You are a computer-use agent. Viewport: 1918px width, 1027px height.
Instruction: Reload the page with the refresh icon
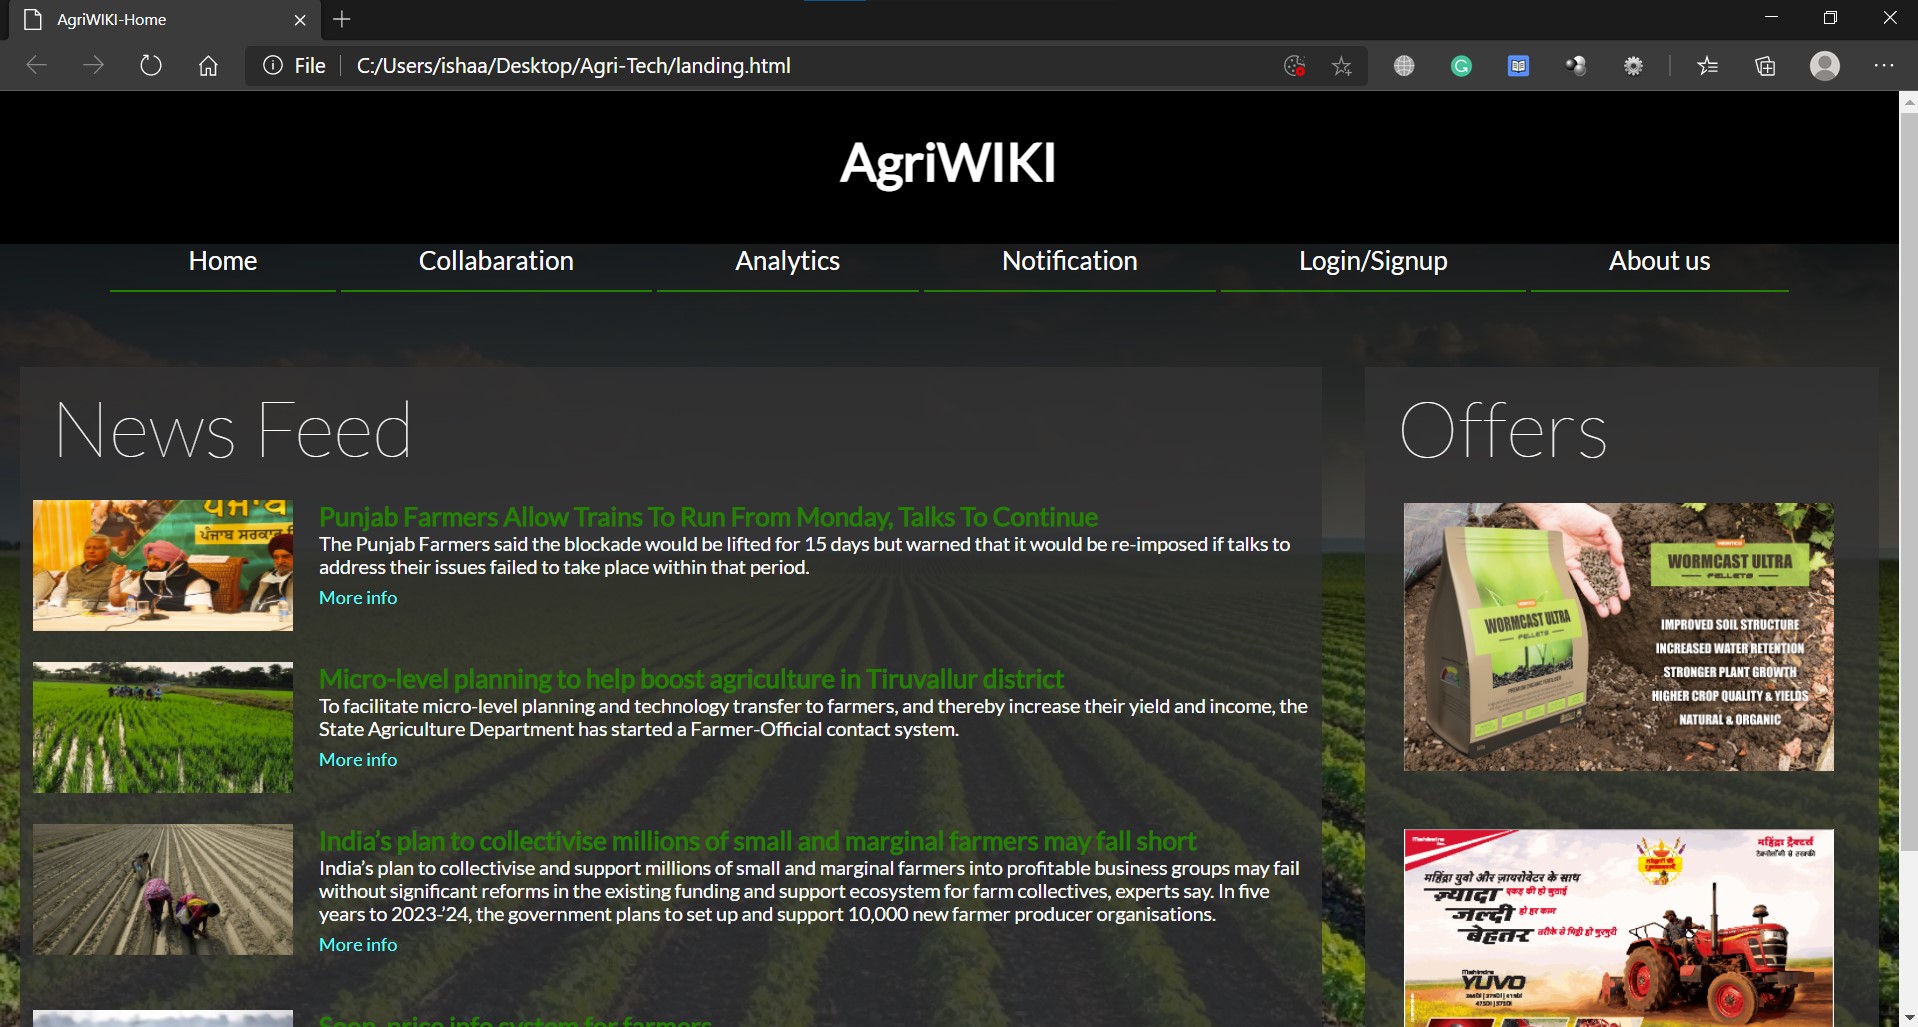click(x=150, y=66)
